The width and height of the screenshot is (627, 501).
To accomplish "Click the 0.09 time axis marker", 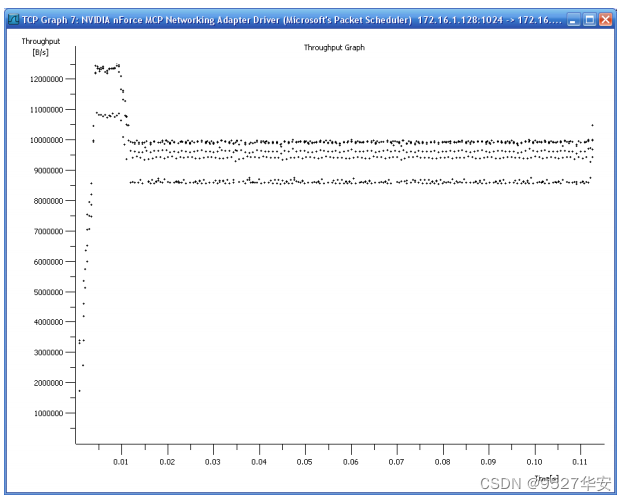I will 488,462.
